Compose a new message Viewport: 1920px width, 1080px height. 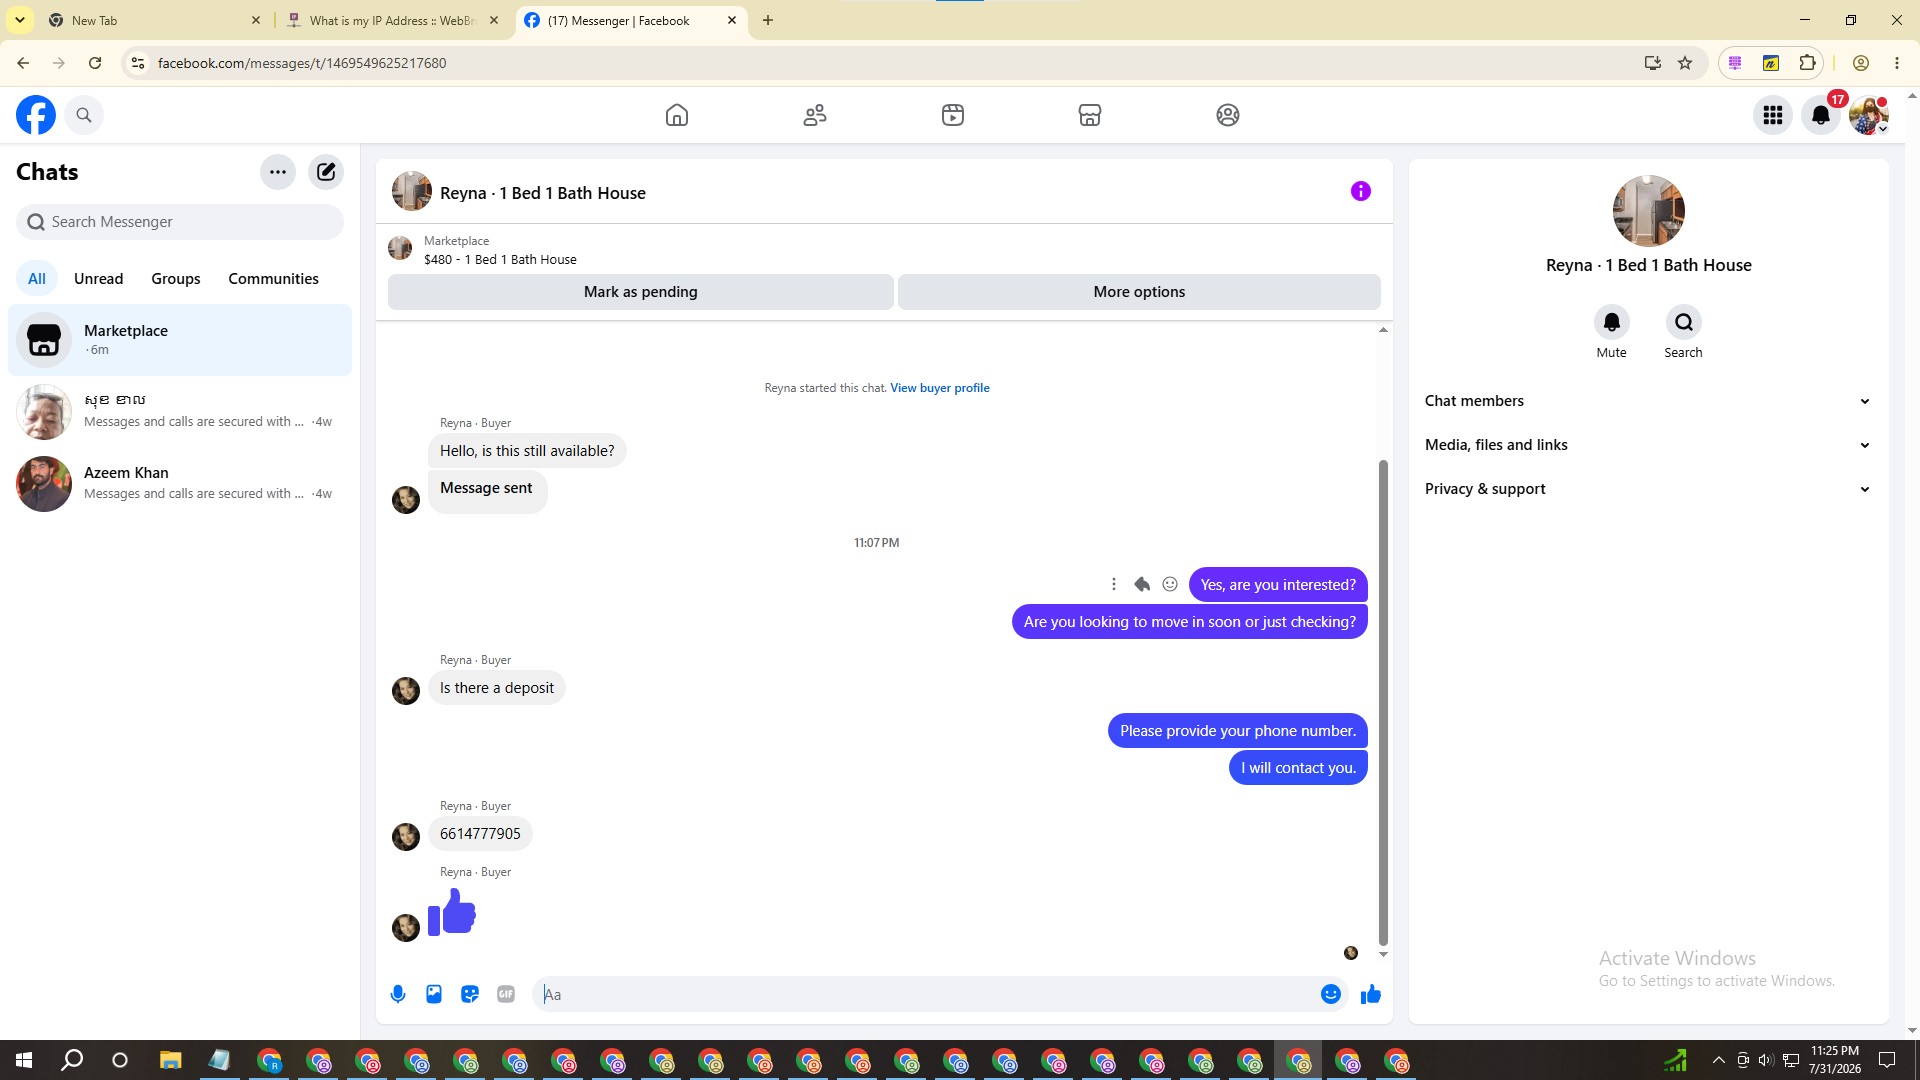326,172
